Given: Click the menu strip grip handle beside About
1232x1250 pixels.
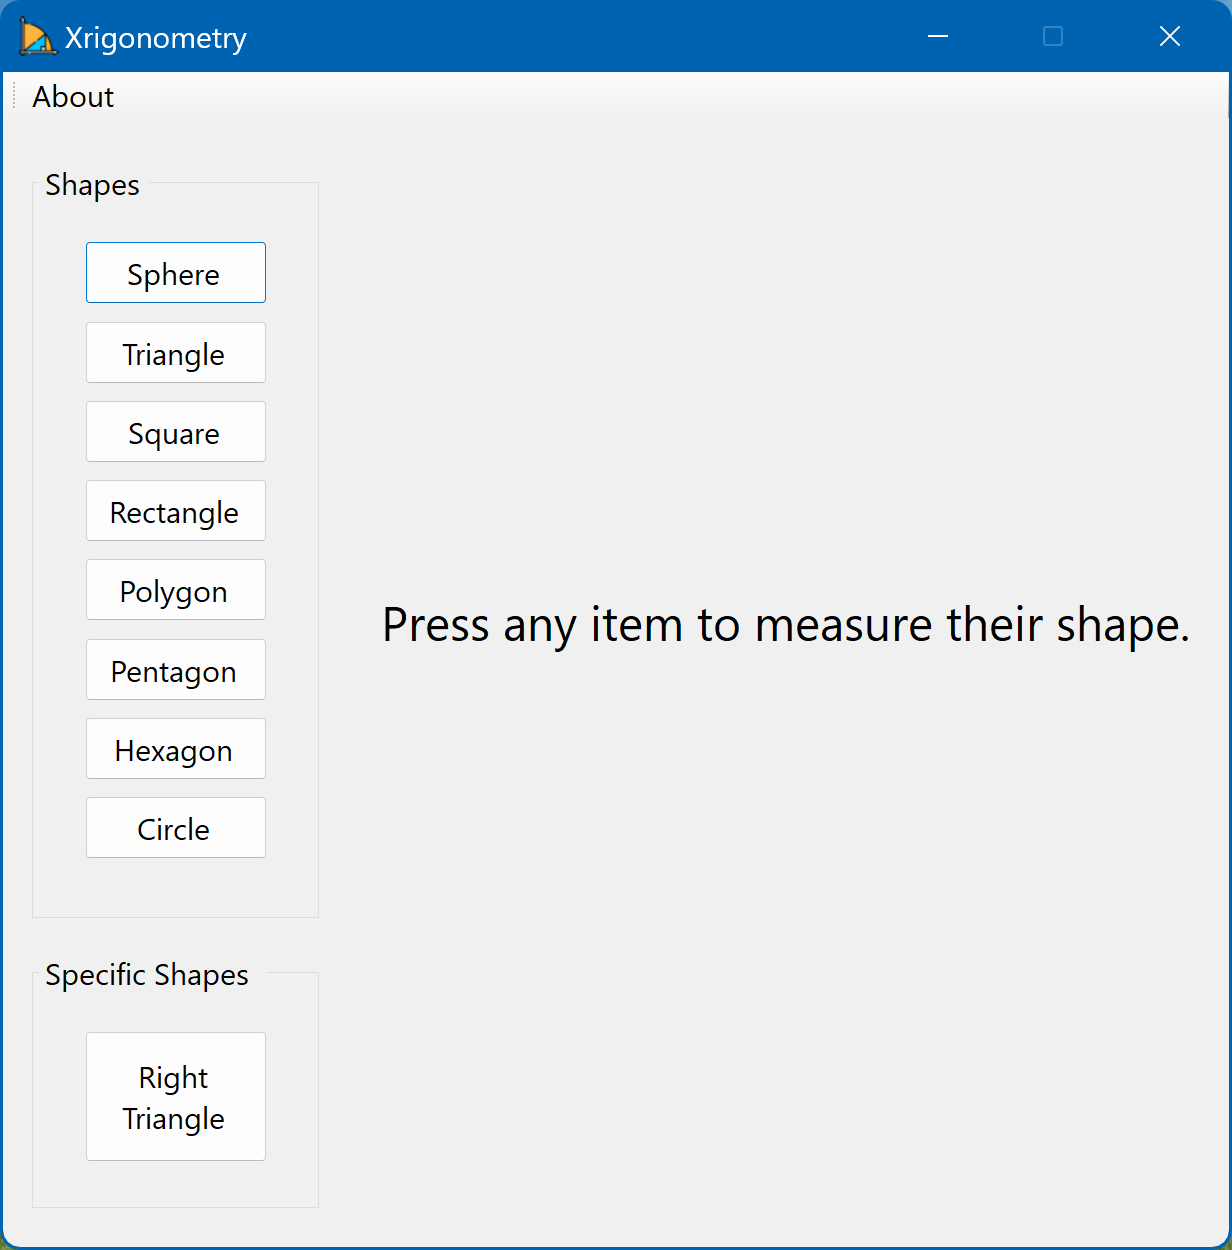Looking at the screenshot, I should point(14,97).
